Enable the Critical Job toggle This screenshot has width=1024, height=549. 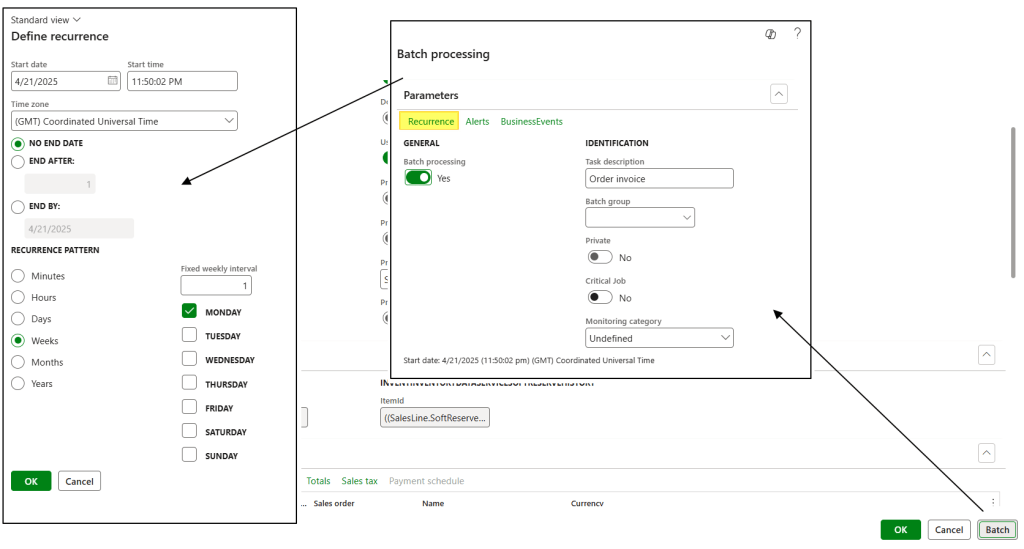pyautogui.click(x=600, y=297)
